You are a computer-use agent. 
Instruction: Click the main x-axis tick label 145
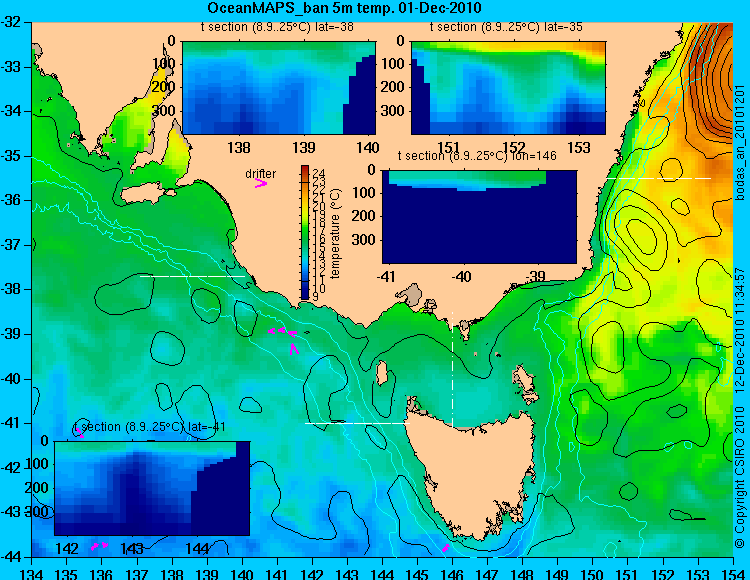point(418,574)
